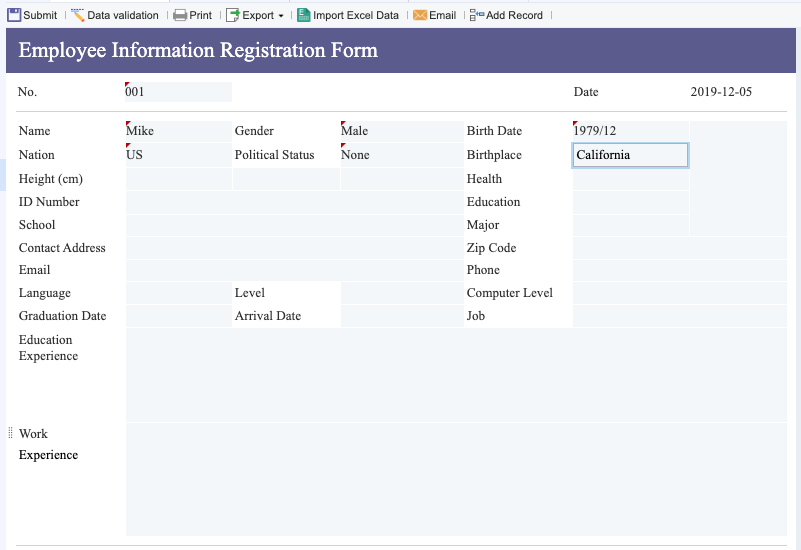
Task: Click the Email toolbar label
Action: 442,15
